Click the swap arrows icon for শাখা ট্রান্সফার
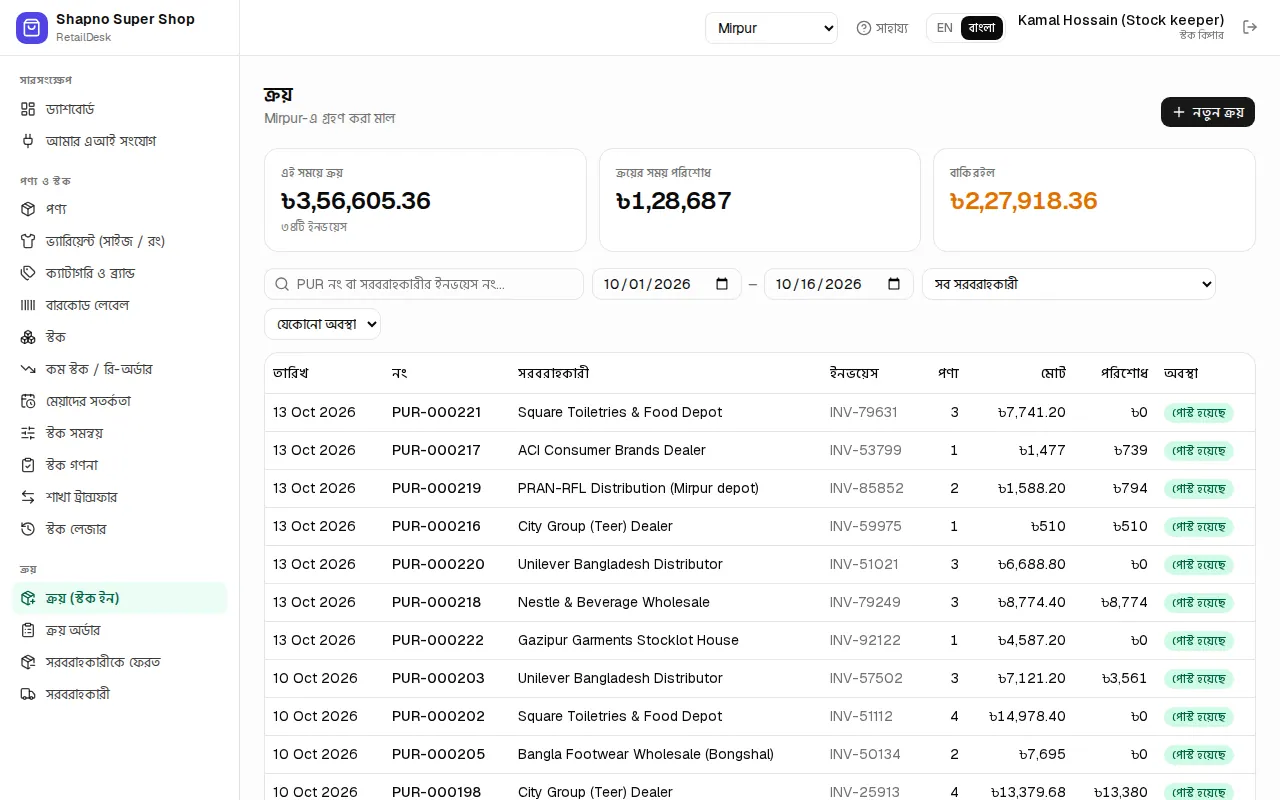 click(28, 497)
